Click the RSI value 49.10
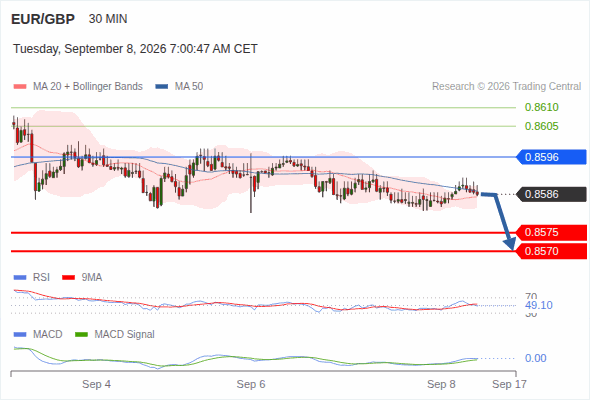590x400 pixels. click(x=539, y=305)
